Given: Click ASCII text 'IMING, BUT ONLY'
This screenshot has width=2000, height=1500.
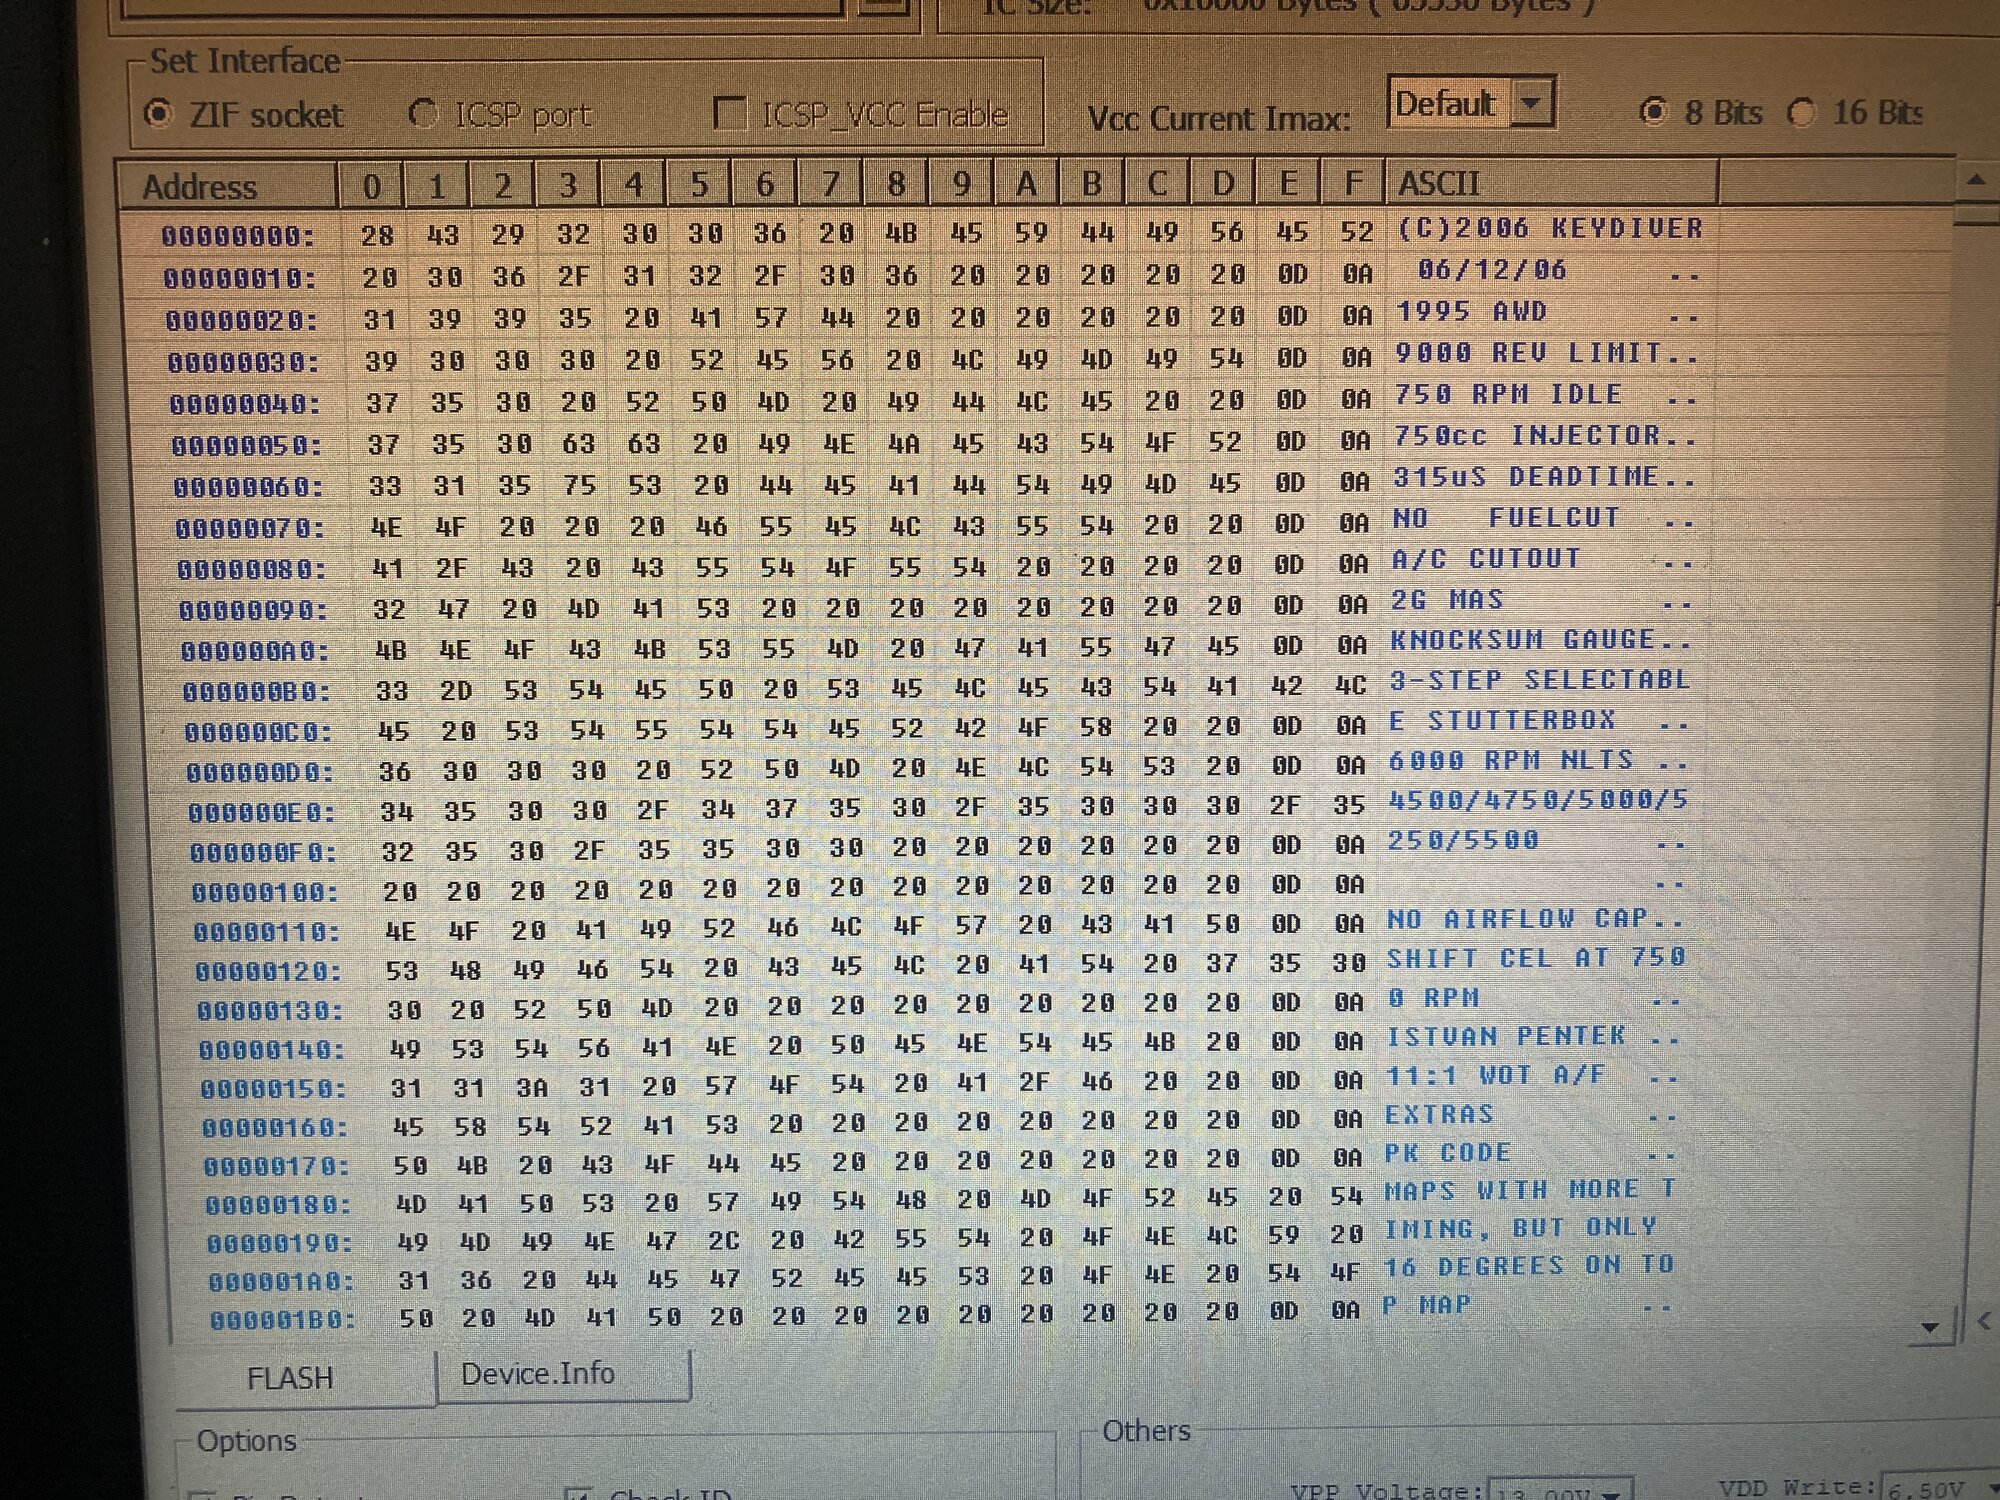Looking at the screenshot, I should [1520, 1228].
